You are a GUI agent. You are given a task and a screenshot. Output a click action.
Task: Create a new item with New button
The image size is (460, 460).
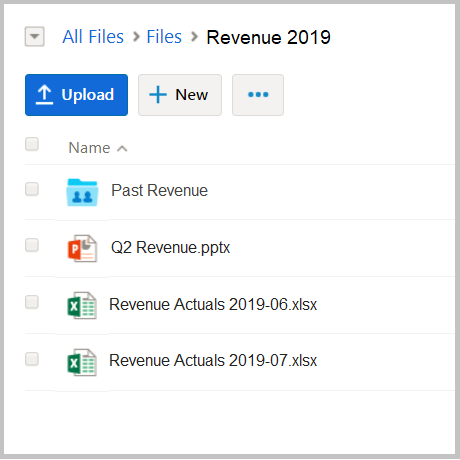pyautogui.click(x=180, y=95)
